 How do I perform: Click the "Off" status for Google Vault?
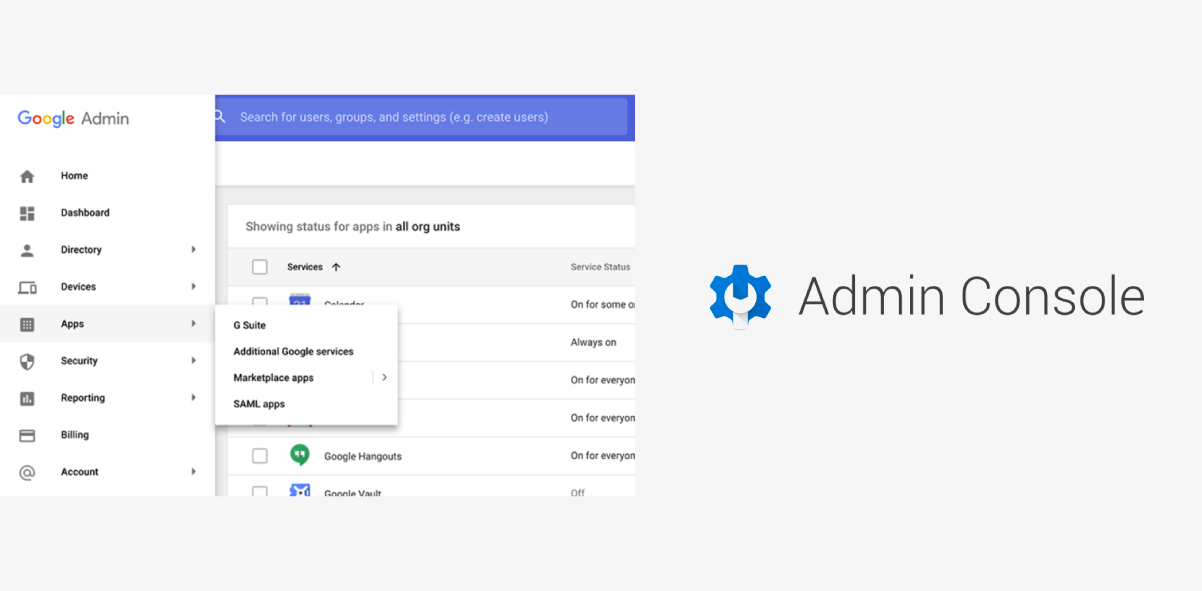pyautogui.click(x=578, y=493)
